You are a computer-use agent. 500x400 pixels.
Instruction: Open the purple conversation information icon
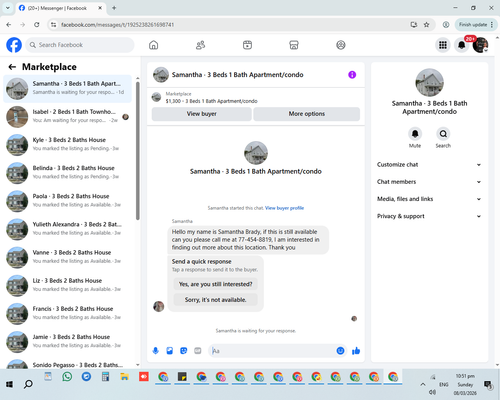pyautogui.click(x=352, y=75)
